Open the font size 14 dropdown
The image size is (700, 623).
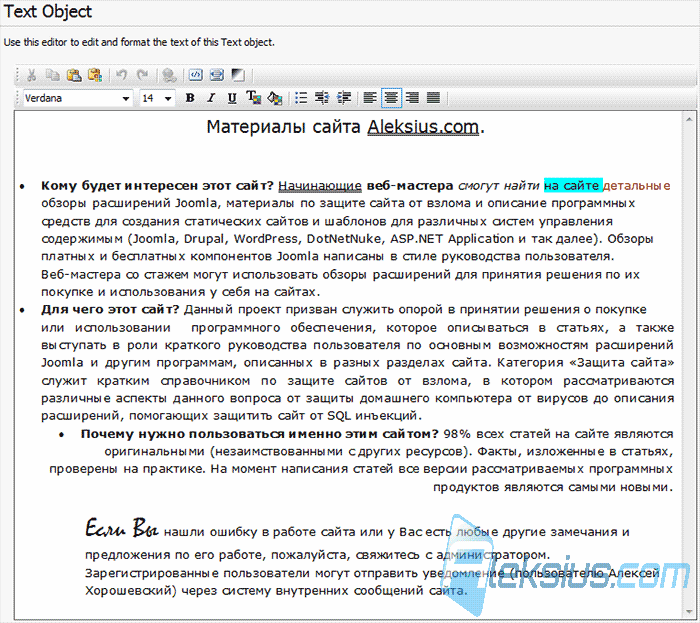point(157,98)
